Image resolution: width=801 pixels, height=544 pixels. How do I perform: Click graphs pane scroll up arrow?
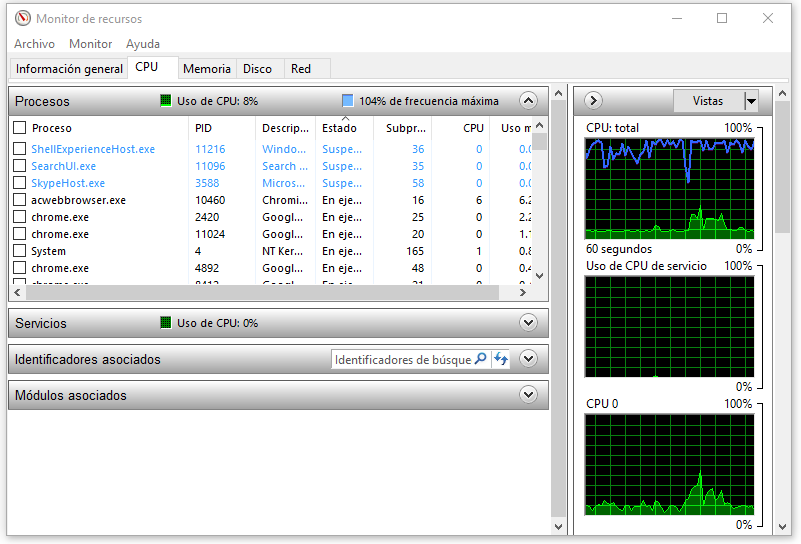782,93
